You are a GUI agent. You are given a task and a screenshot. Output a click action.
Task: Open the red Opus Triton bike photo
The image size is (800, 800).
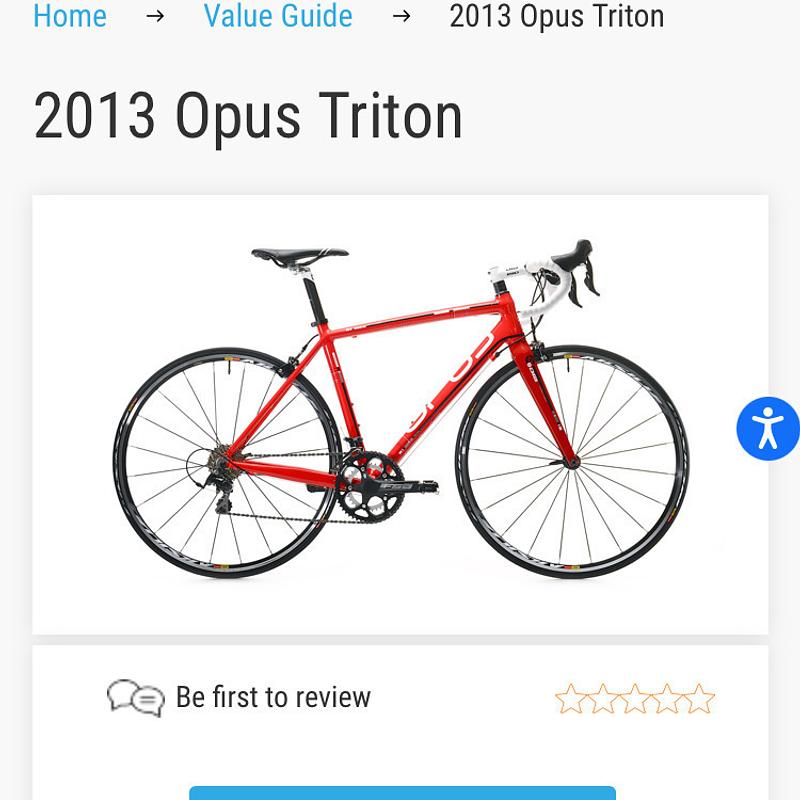[400, 414]
